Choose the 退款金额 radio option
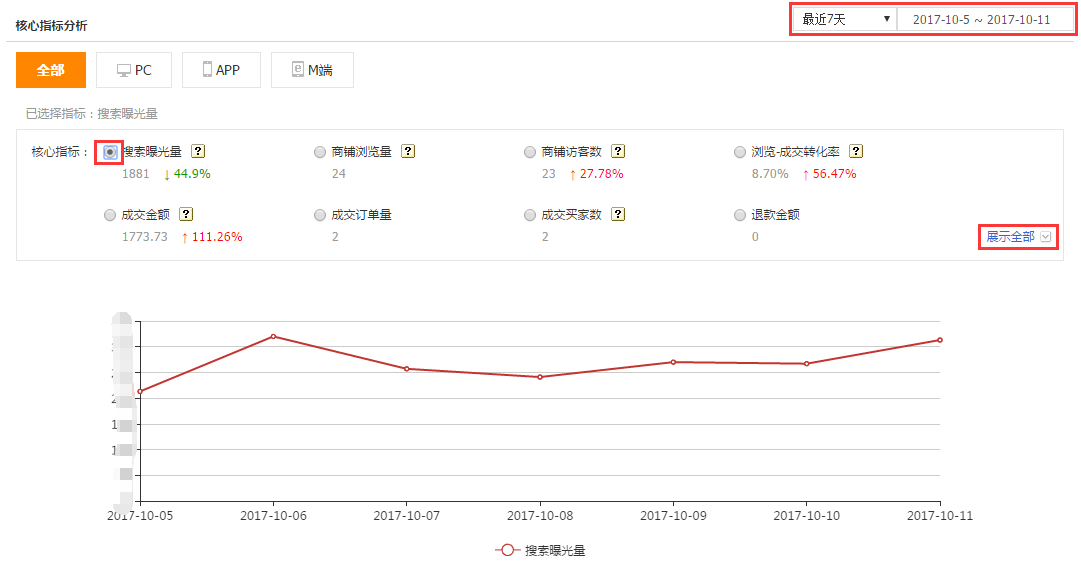Viewport: 1081px width, 570px height. pyautogui.click(x=740, y=214)
